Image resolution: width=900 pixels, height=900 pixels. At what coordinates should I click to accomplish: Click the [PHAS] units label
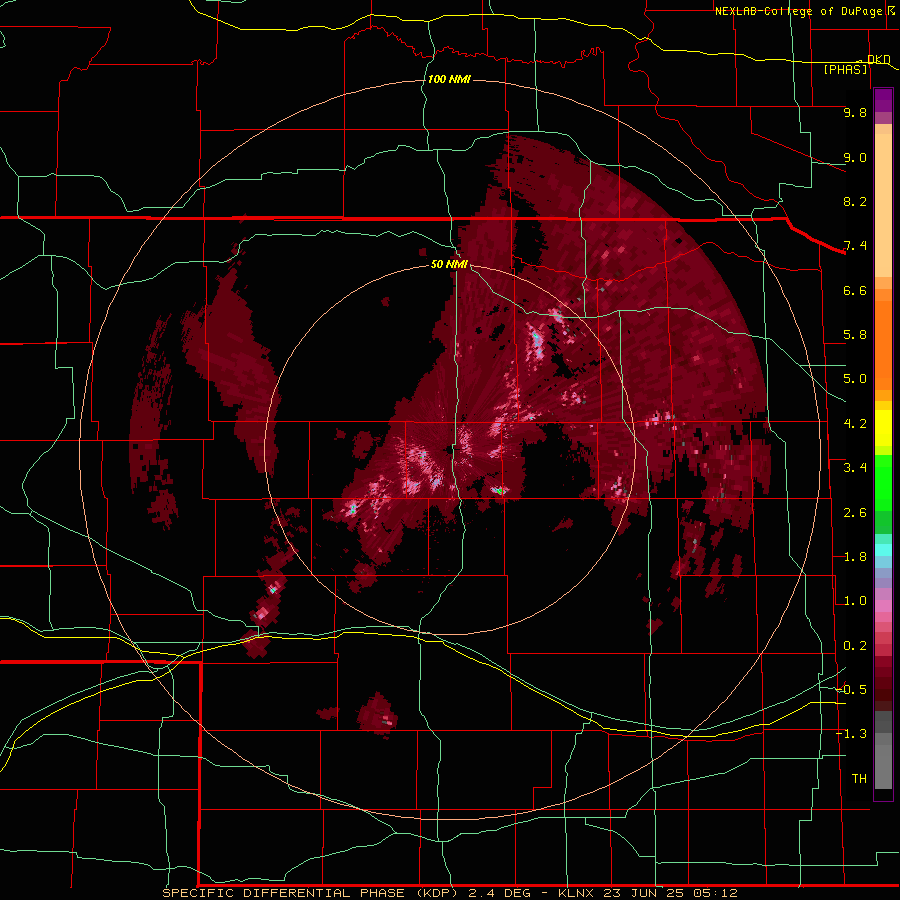tap(845, 69)
